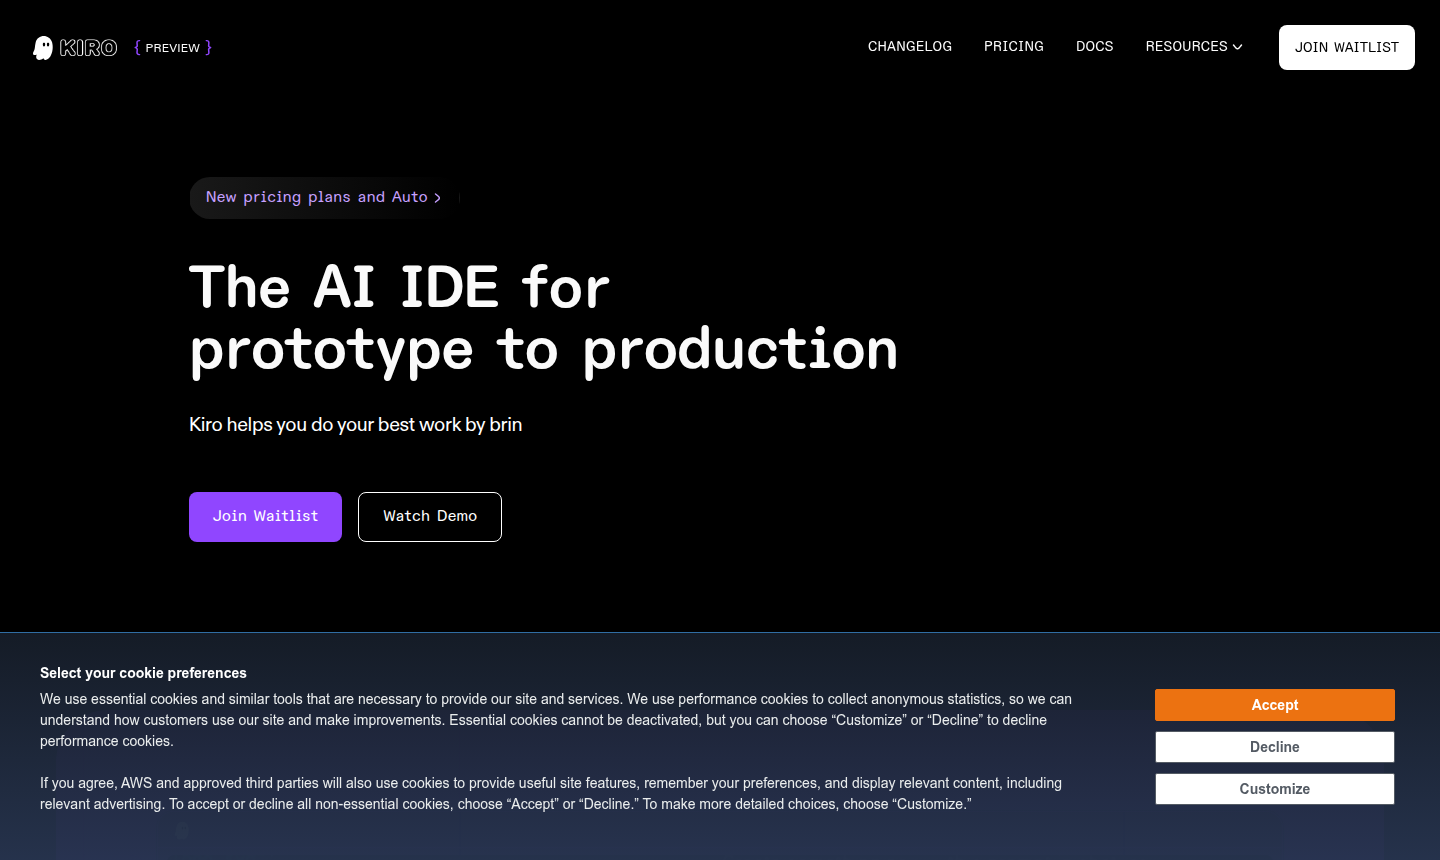The width and height of the screenshot is (1440, 860).
Task: Open the New pricing plans announcement
Action: [x=316, y=198]
